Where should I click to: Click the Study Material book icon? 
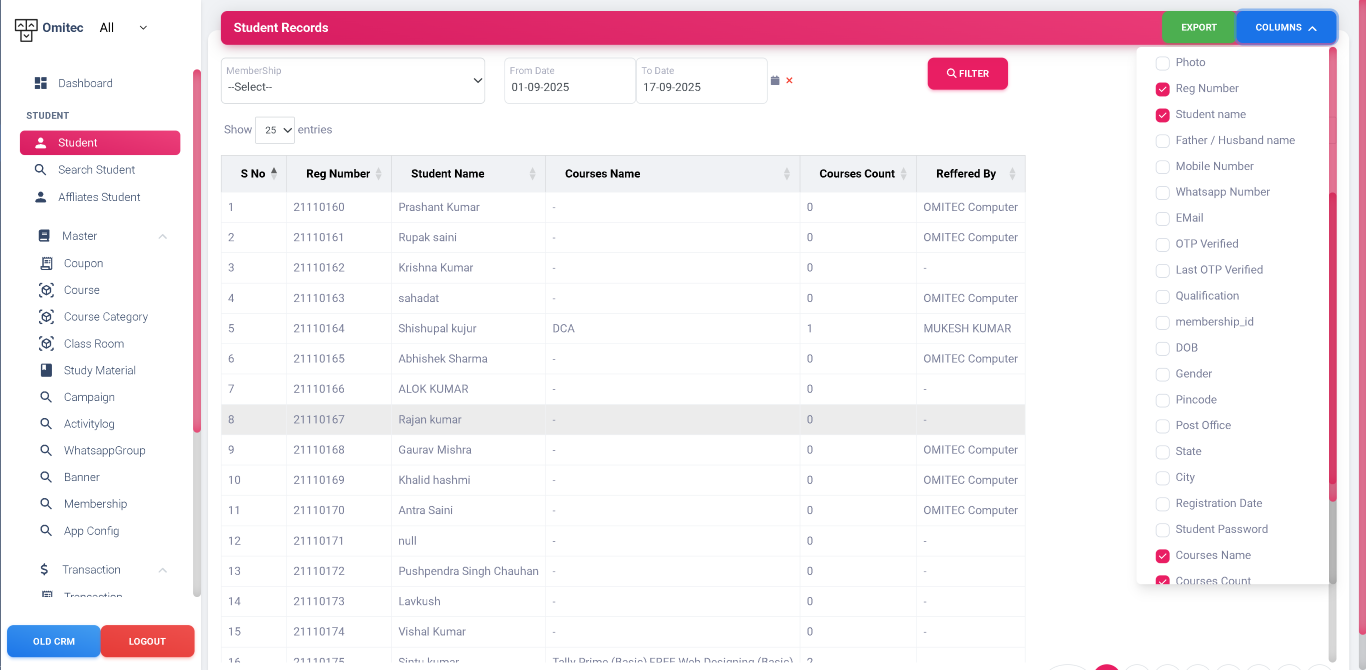click(46, 370)
